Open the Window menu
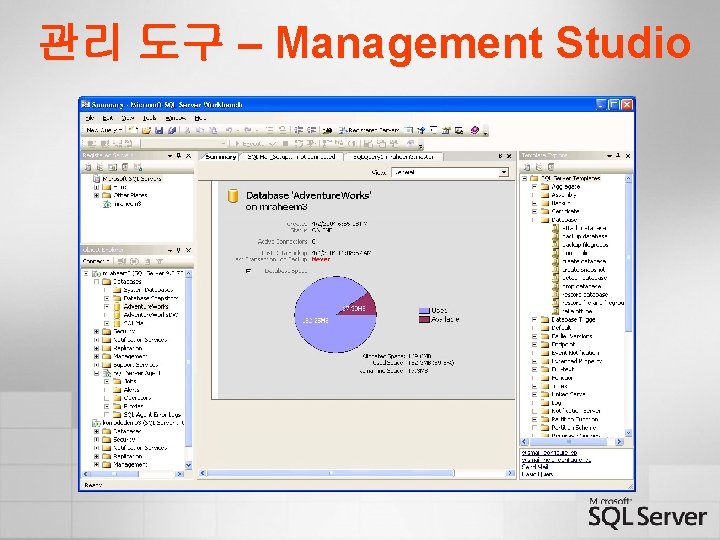The width and height of the screenshot is (720, 540). tap(176, 118)
